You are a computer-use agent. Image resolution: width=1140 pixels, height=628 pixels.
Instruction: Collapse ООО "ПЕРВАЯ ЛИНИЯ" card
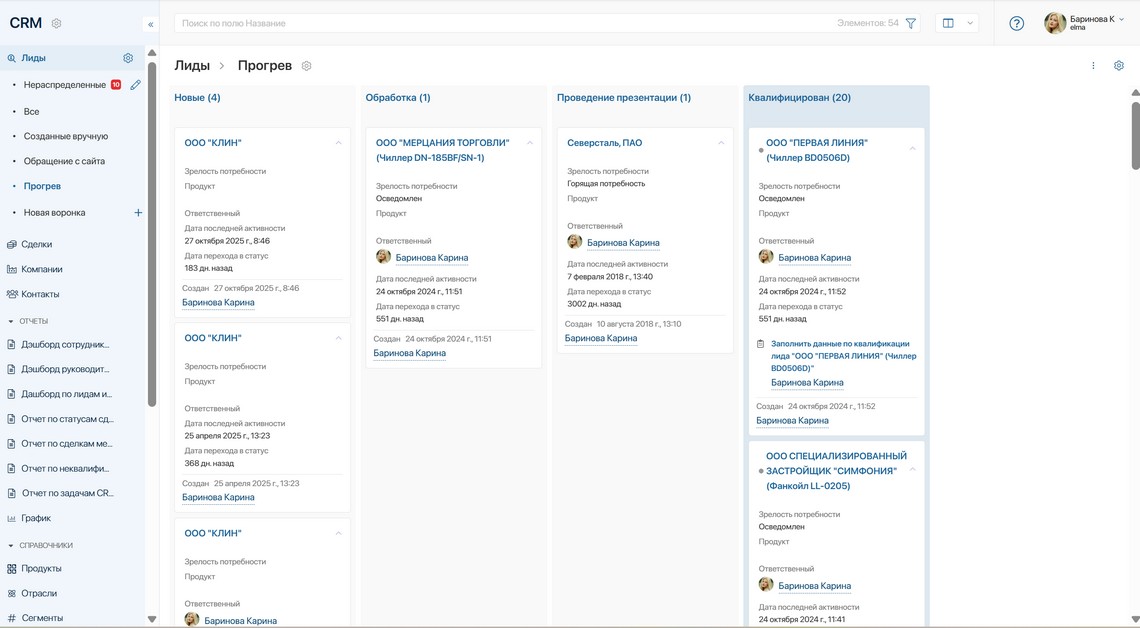(x=912, y=149)
